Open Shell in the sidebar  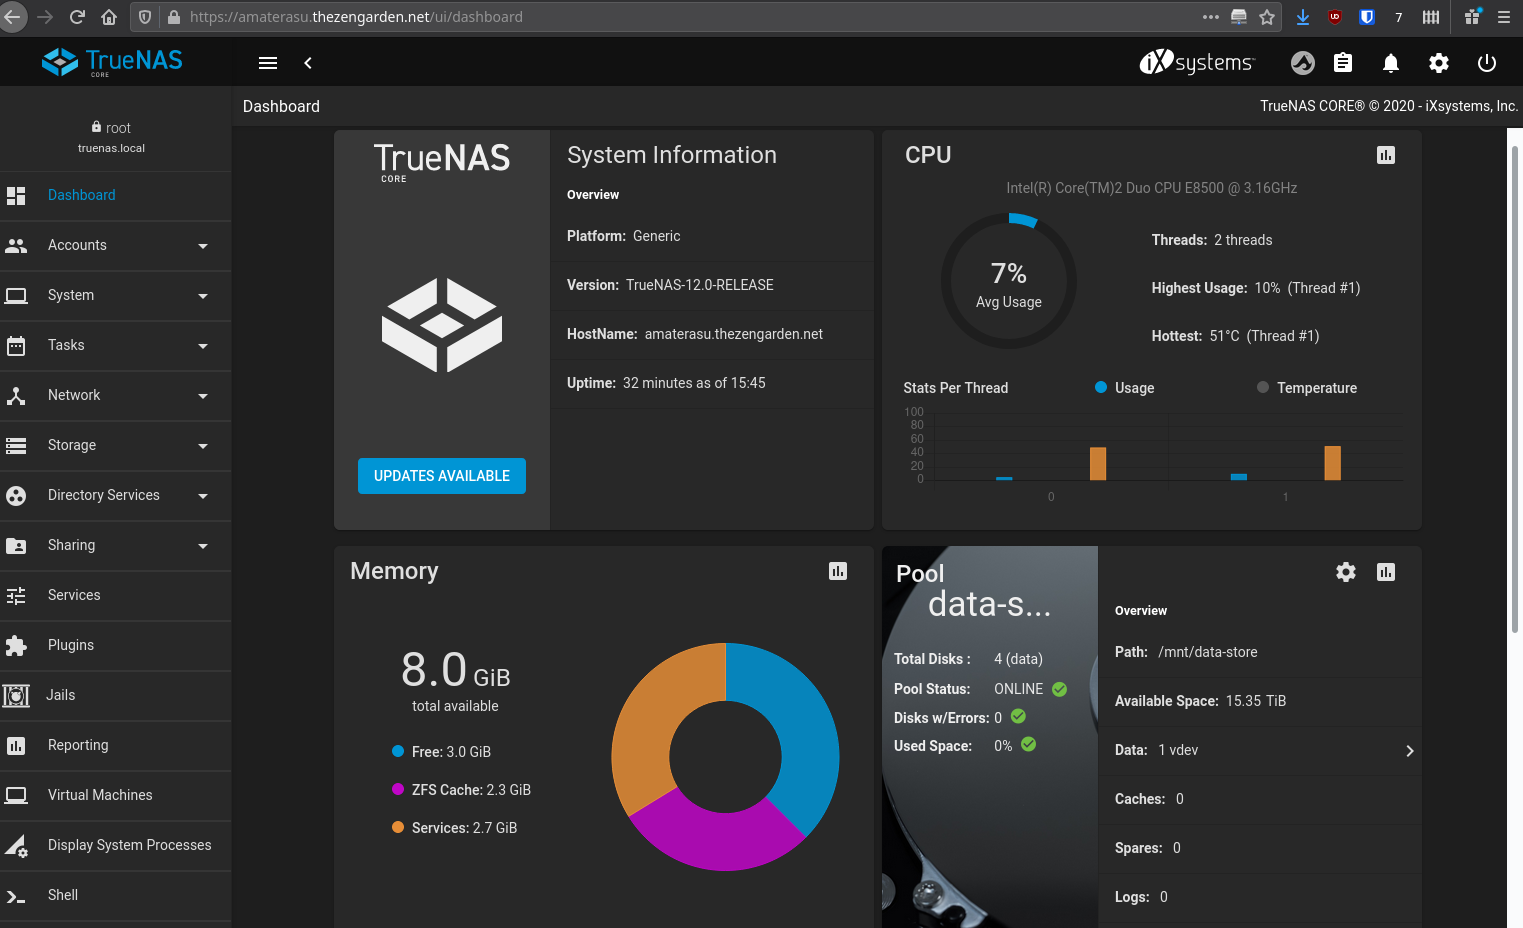click(116, 895)
